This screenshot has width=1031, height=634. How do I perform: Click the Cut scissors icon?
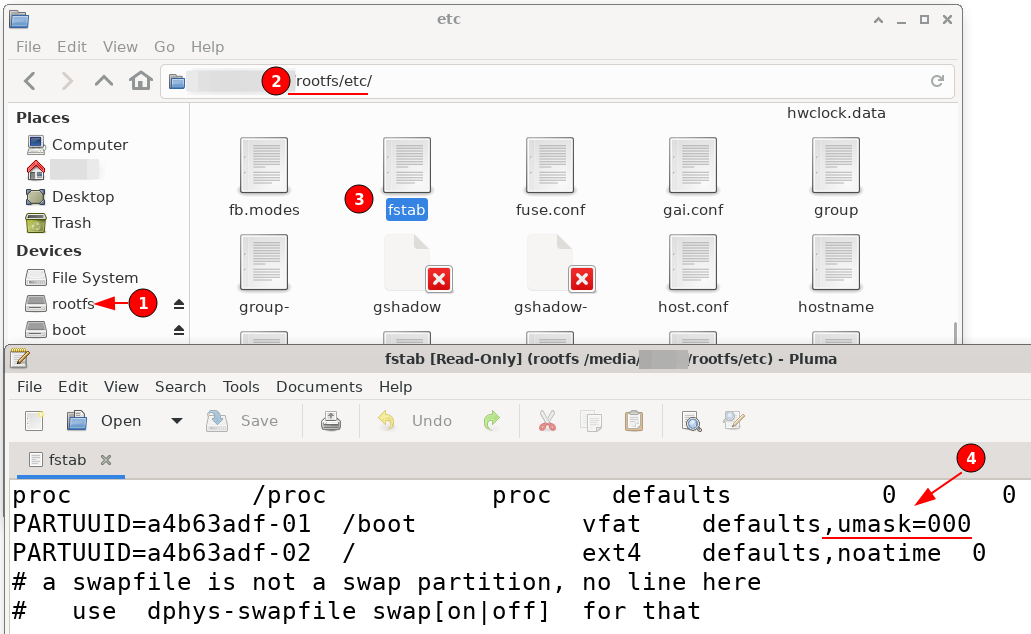point(547,420)
